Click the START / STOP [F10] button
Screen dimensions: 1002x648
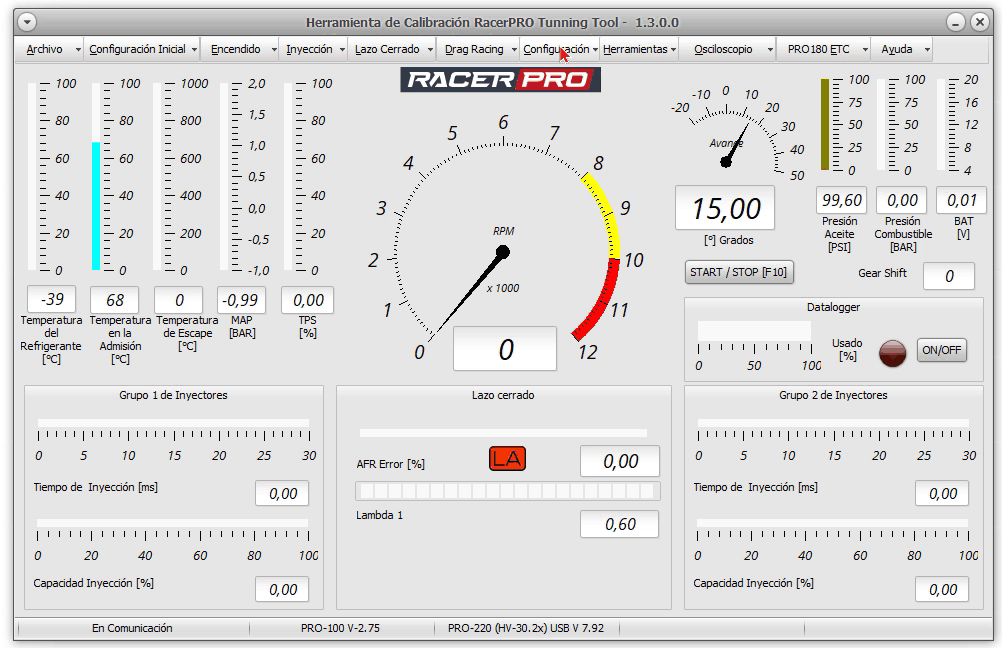738,272
